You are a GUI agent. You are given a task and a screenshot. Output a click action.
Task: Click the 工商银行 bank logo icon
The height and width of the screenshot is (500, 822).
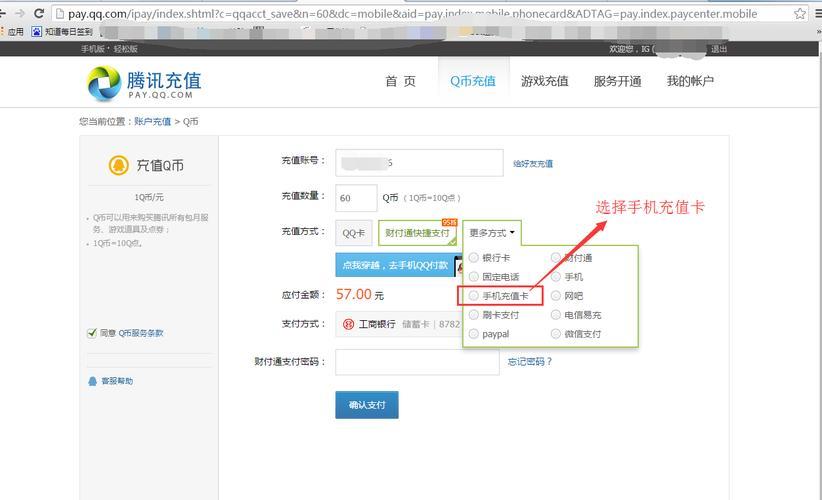[349, 324]
